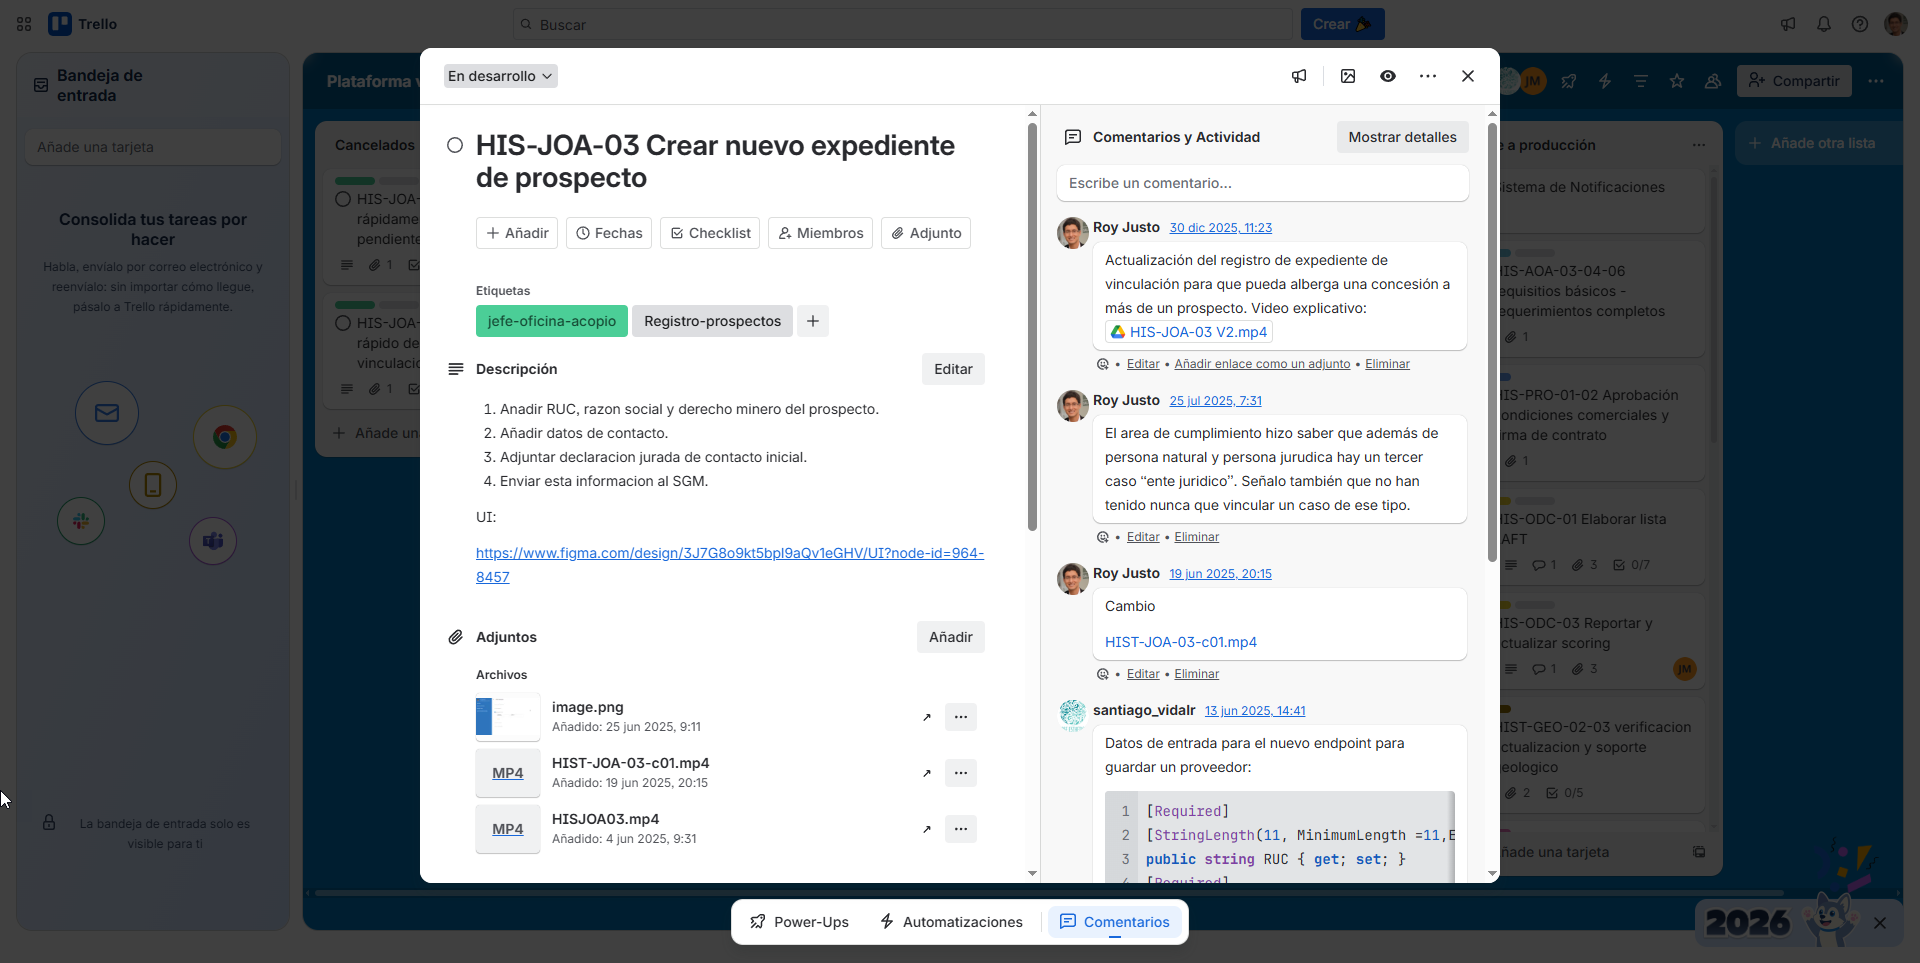Viewport: 1920px width, 963px height.
Task: Switch to Power-Ups tab
Action: [800, 922]
